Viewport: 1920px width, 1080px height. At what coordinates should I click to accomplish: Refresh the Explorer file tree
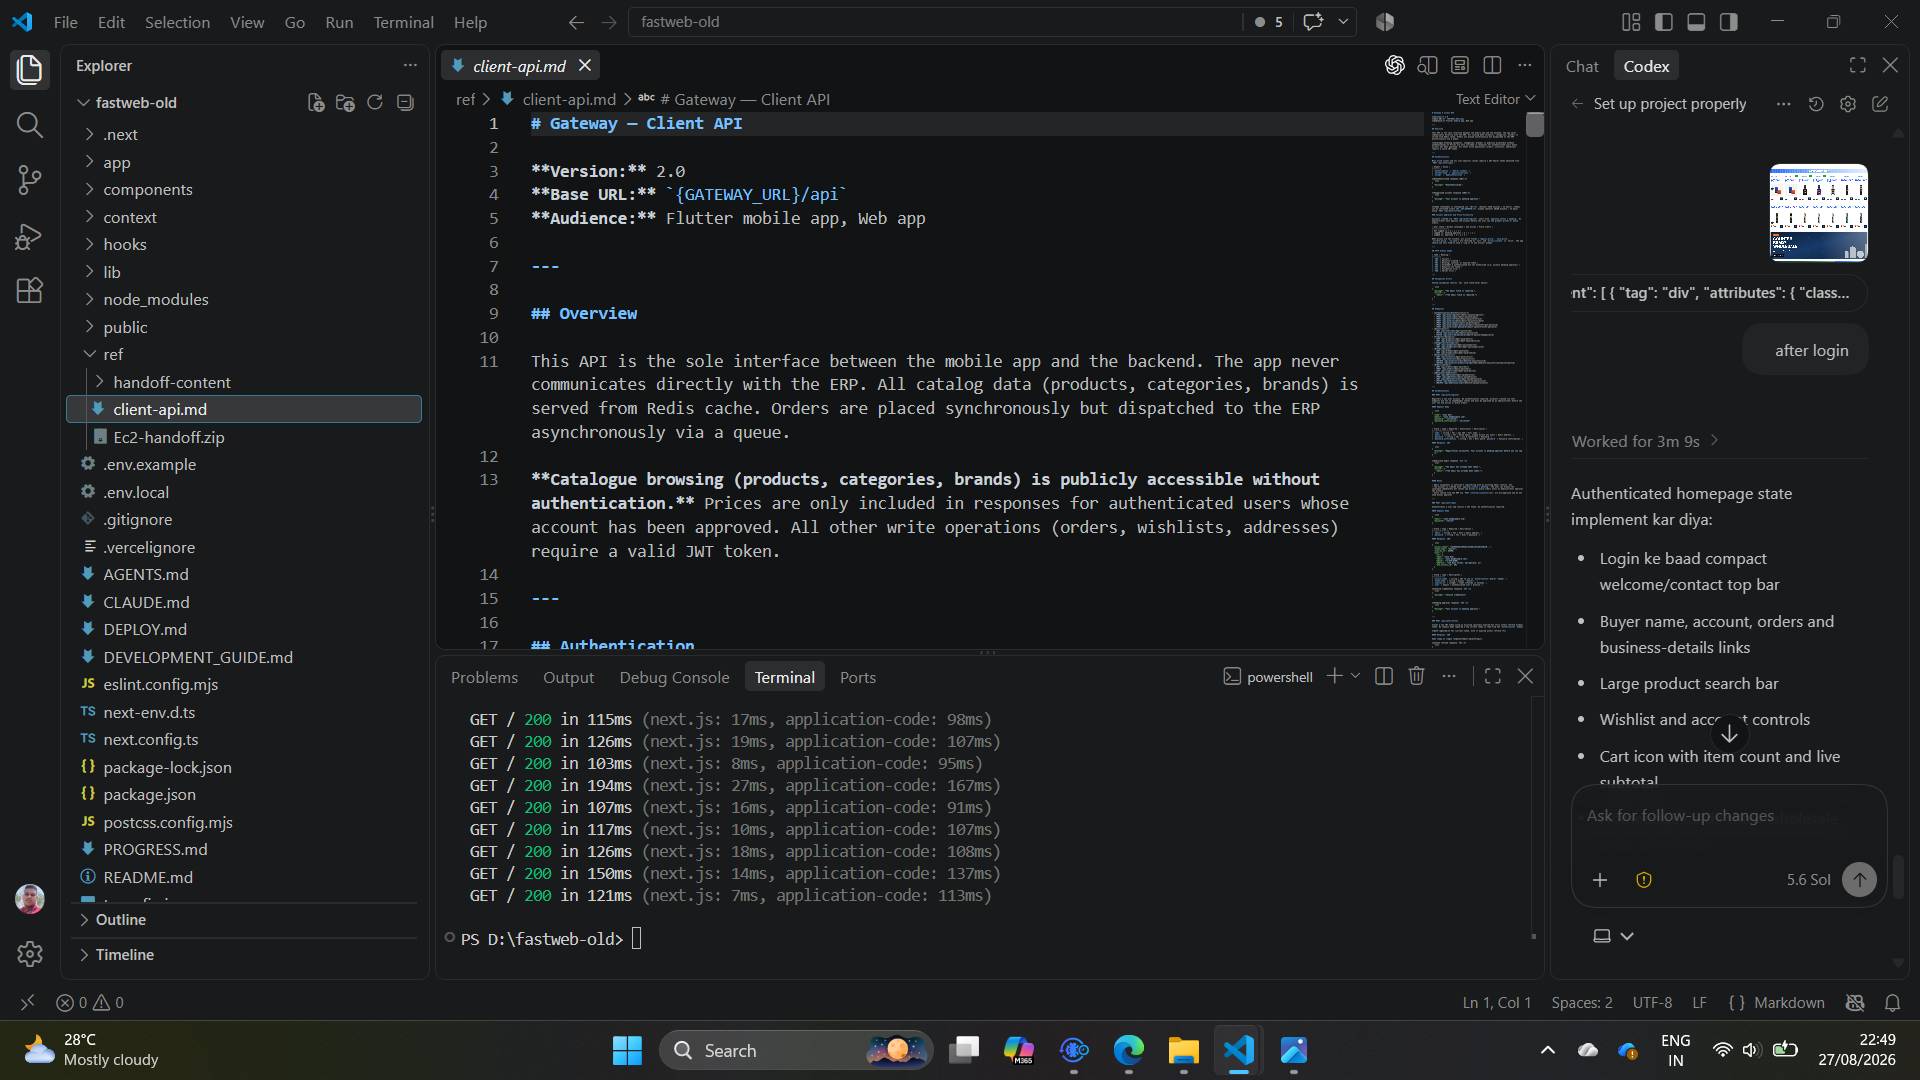pos(375,102)
